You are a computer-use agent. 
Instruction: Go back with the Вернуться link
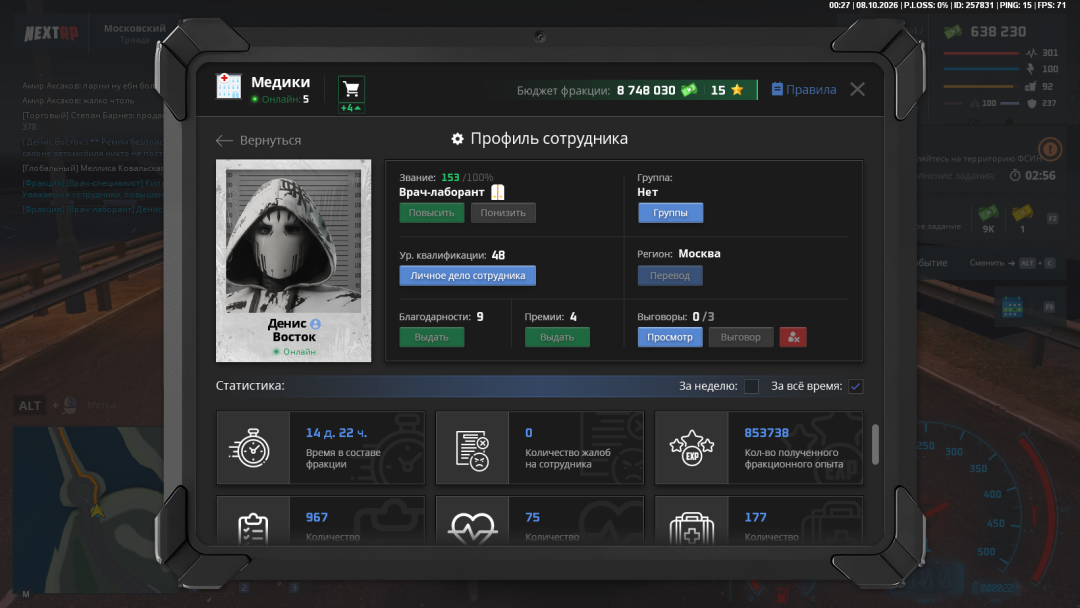point(258,140)
